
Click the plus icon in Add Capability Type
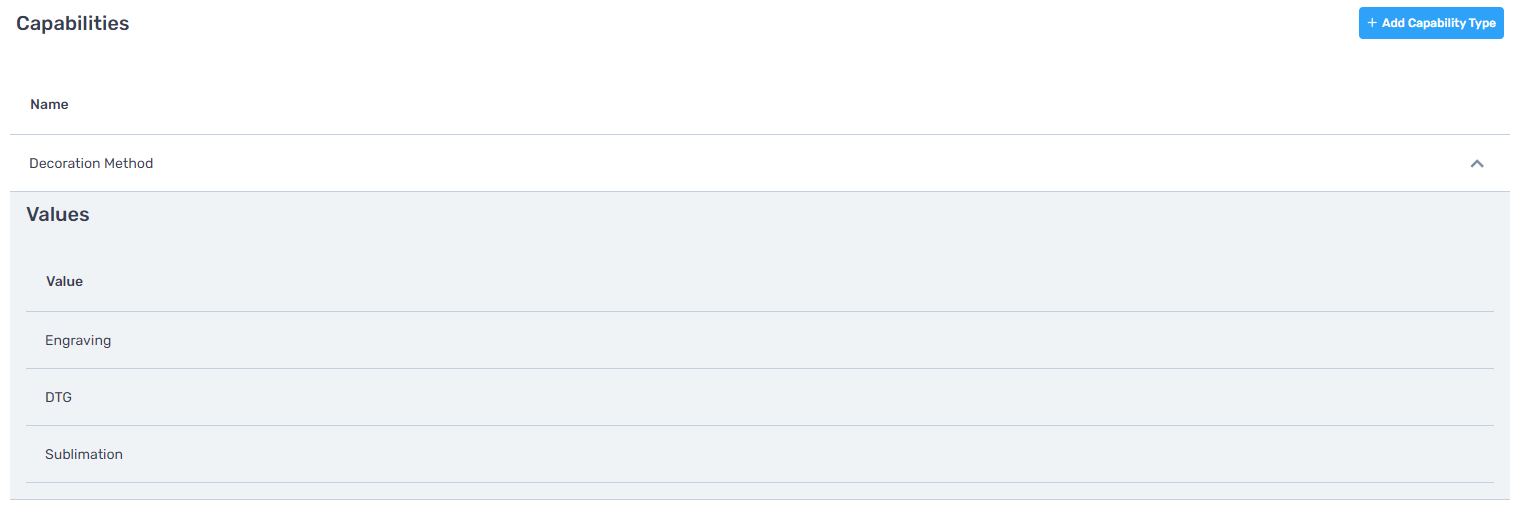[1372, 23]
